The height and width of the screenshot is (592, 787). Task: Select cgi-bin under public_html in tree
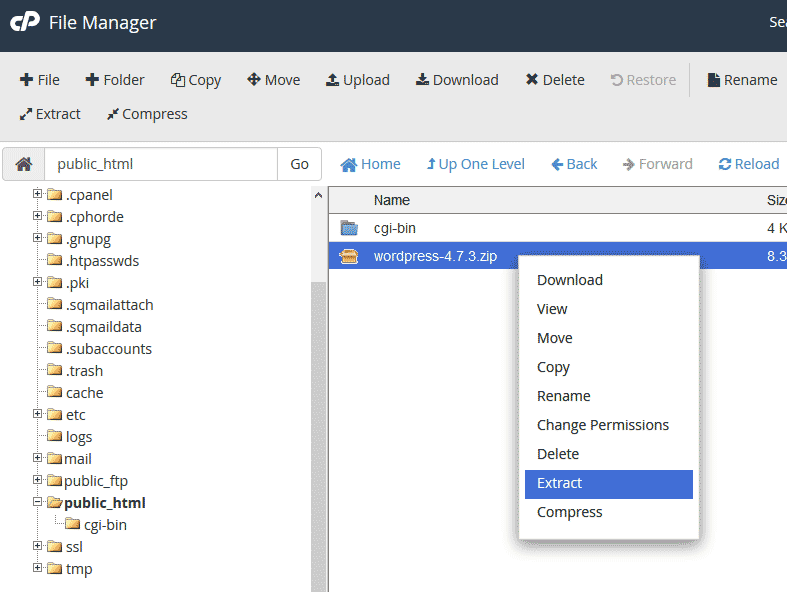(x=105, y=525)
